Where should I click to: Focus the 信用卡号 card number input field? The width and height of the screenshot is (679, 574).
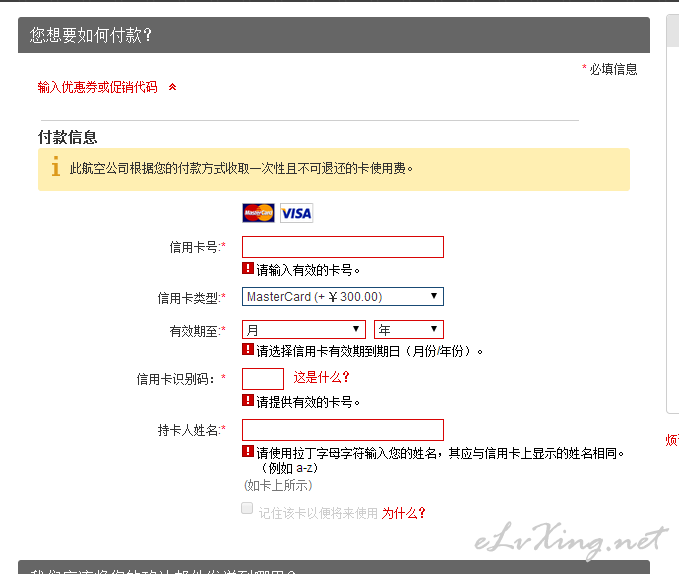point(342,247)
